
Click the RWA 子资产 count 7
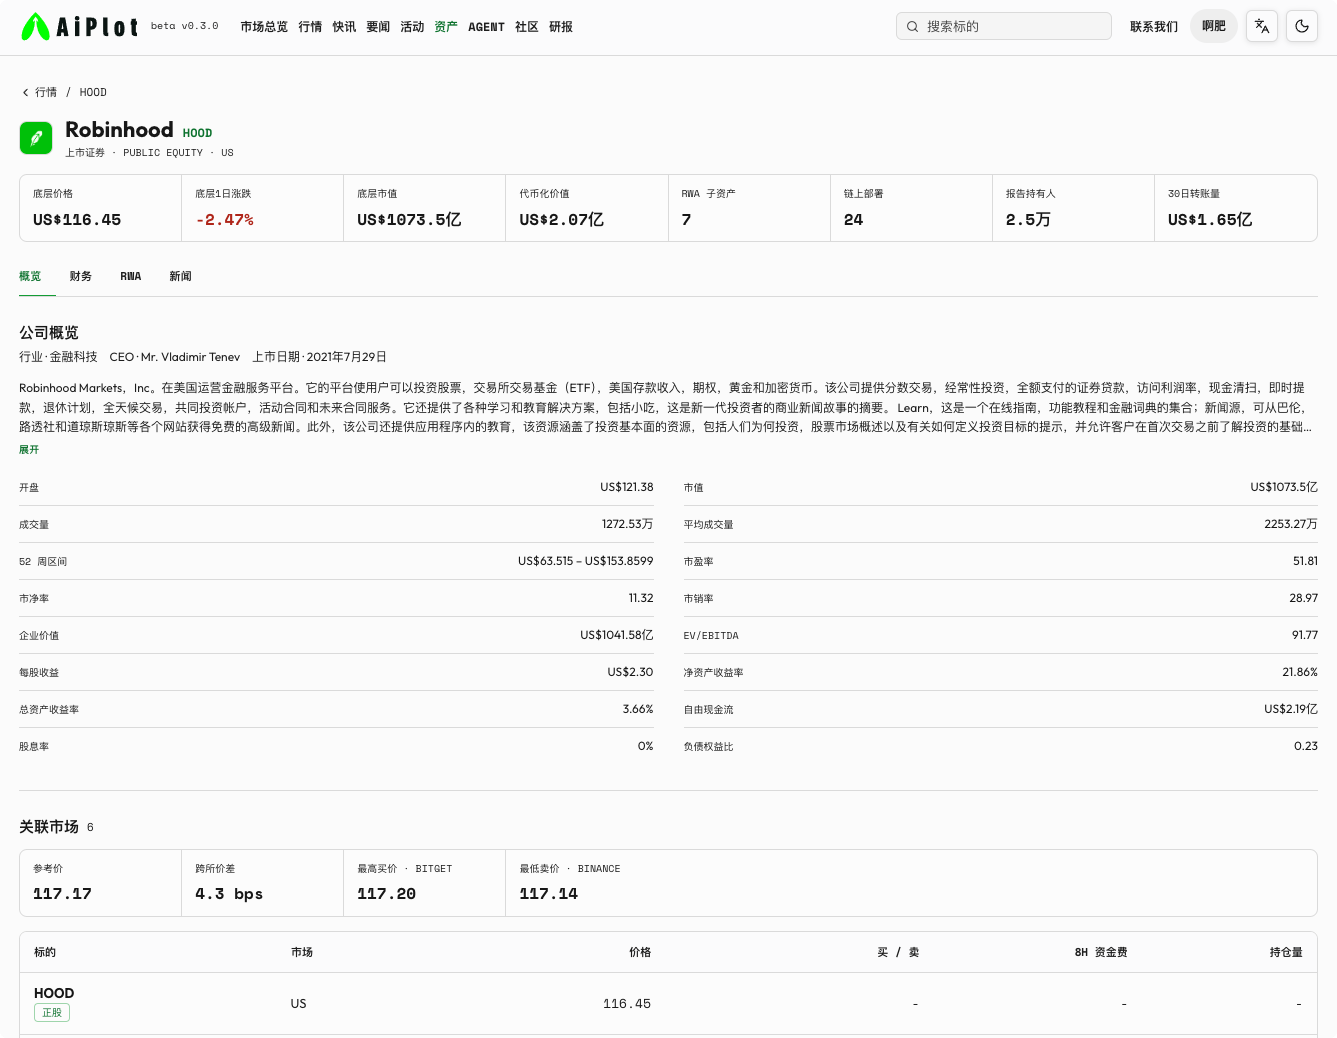point(686,220)
